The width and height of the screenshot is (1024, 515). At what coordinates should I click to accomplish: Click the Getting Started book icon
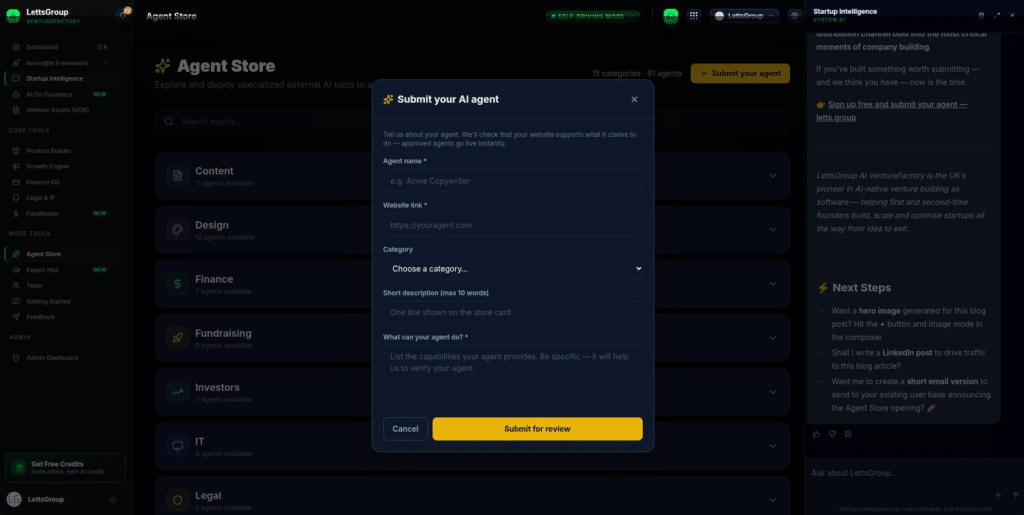tap(16, 302)
